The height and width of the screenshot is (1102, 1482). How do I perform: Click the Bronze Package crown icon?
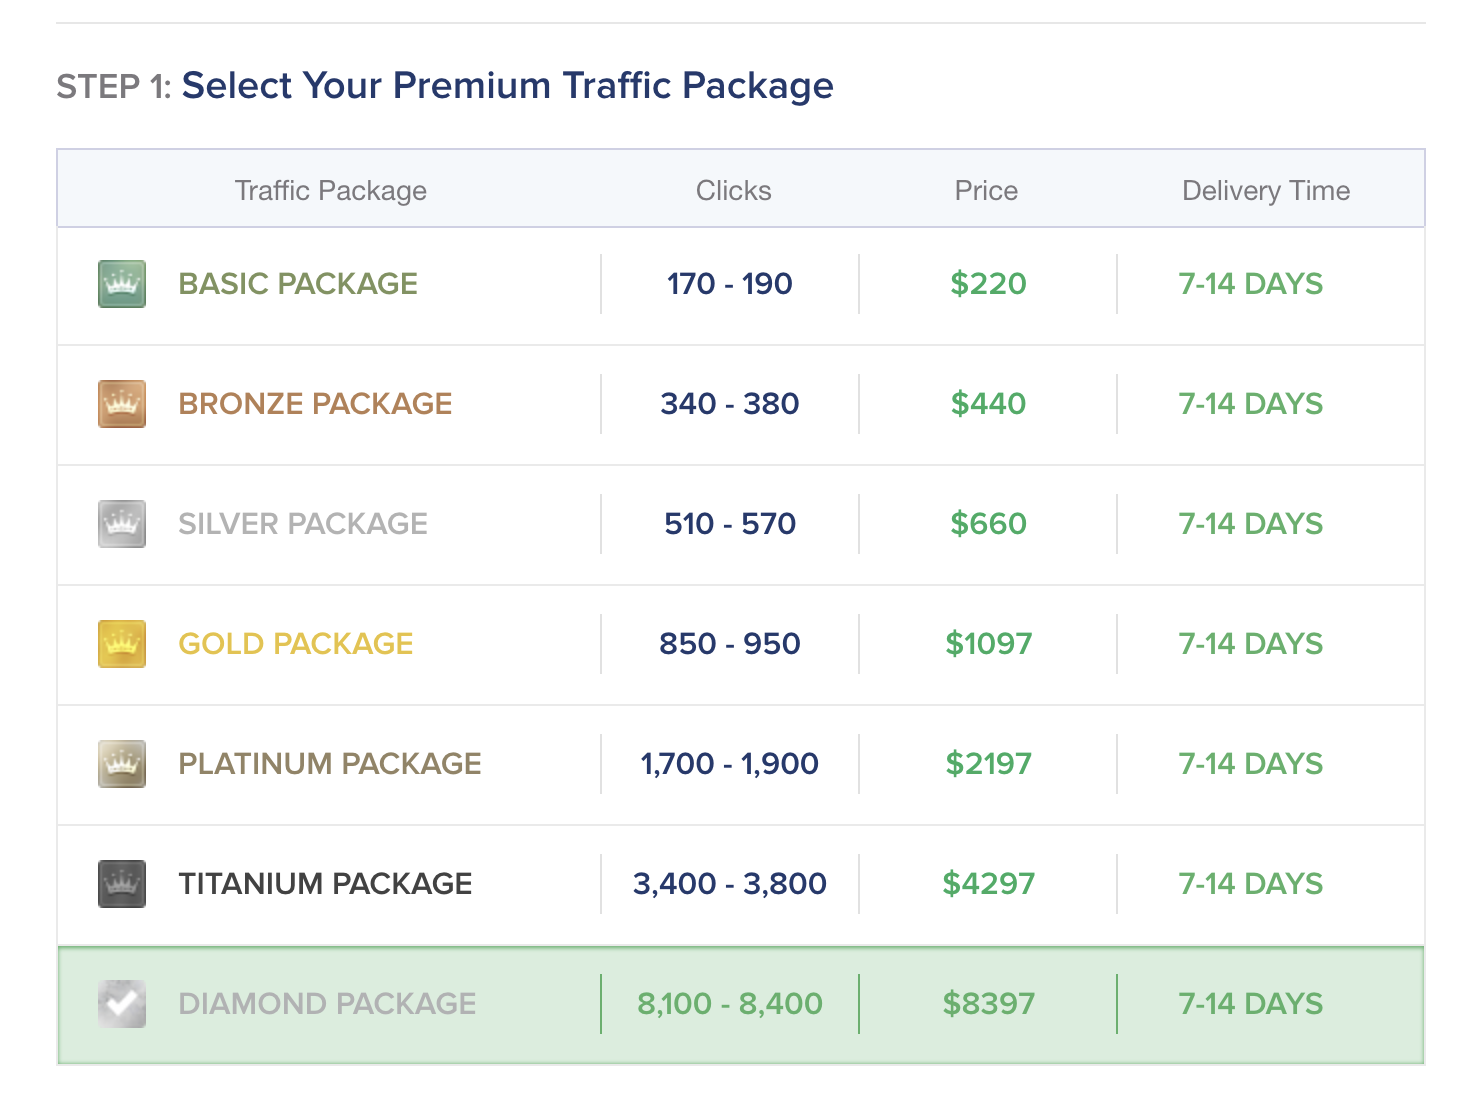point(122,404)
